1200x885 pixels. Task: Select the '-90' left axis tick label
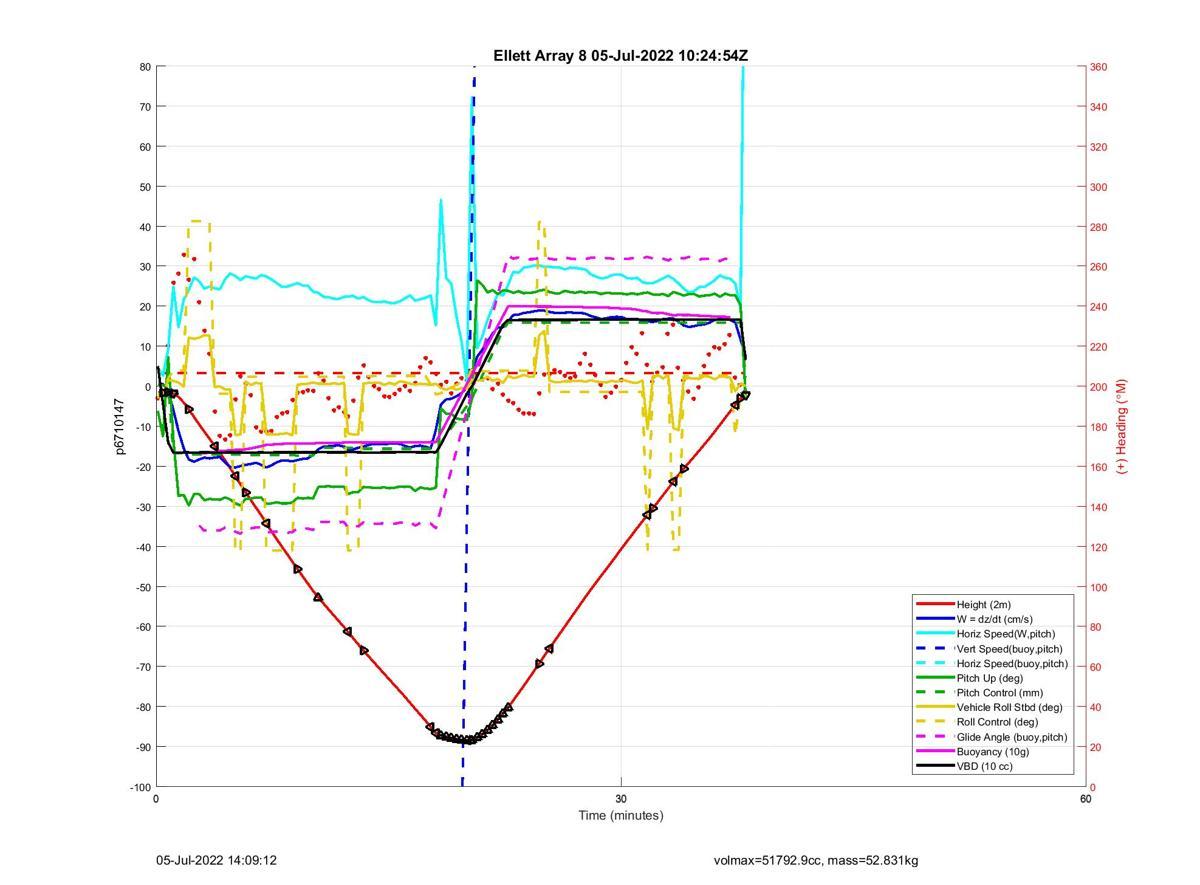[142, 748]
